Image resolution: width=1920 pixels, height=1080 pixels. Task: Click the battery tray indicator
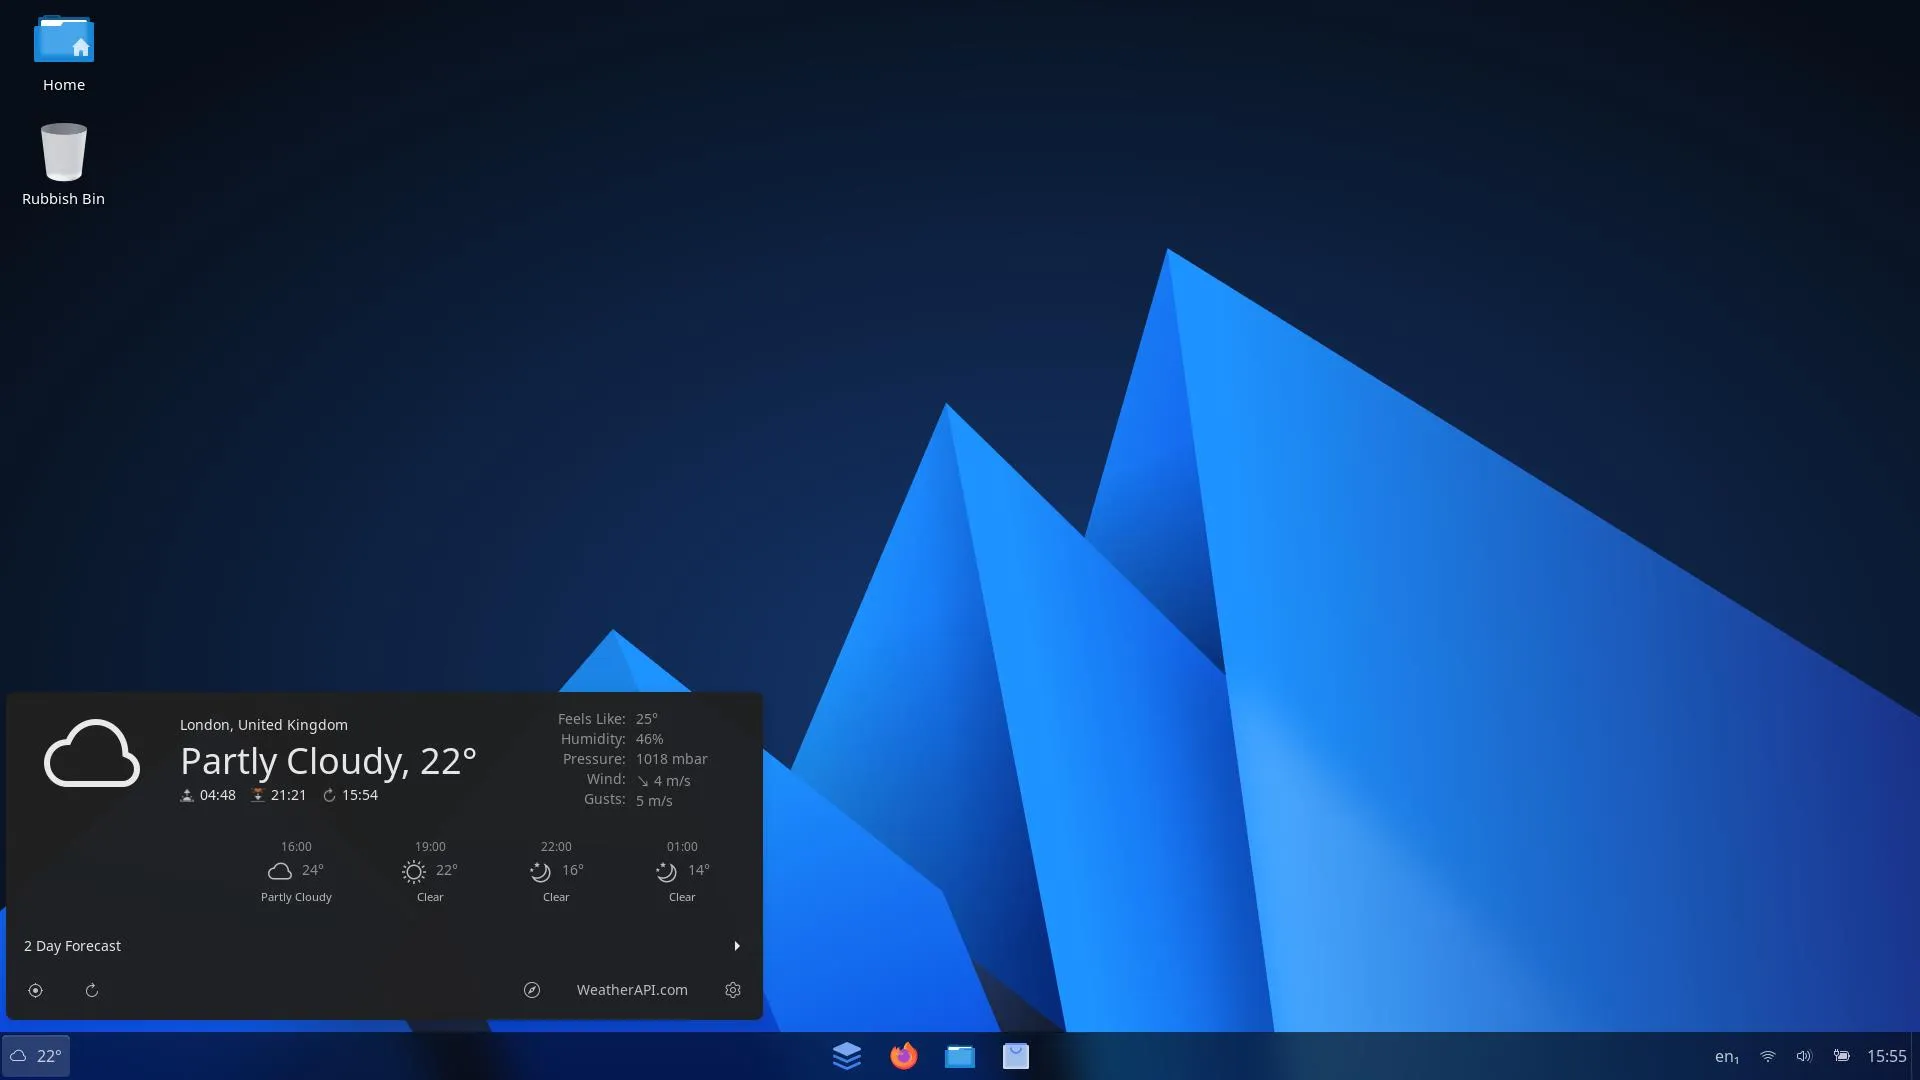1841,1056
